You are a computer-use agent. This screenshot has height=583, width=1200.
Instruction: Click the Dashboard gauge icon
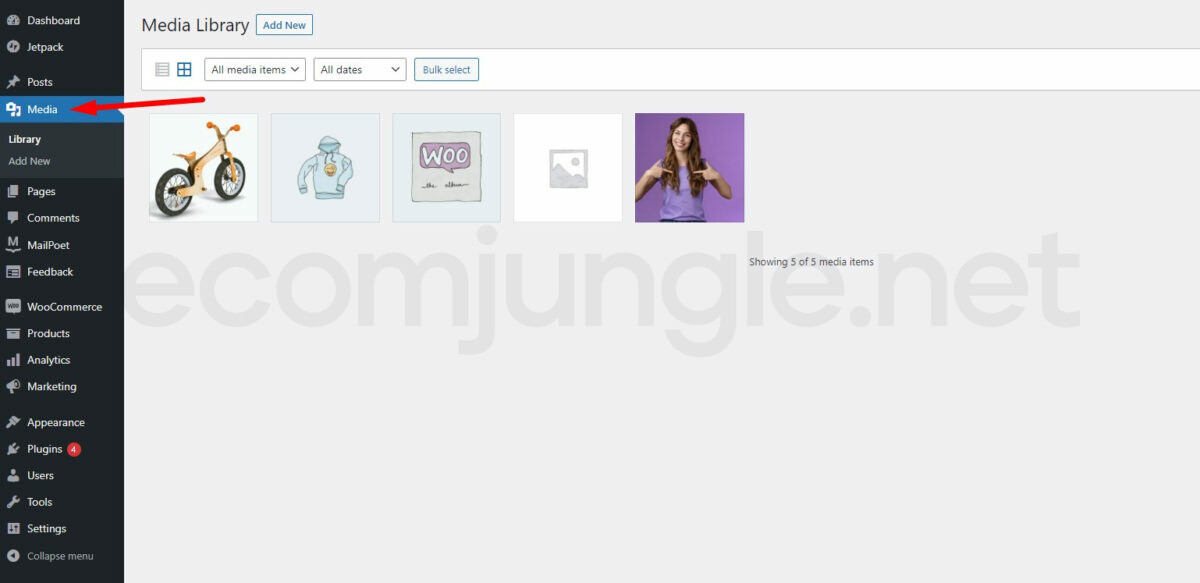[13, 20]
